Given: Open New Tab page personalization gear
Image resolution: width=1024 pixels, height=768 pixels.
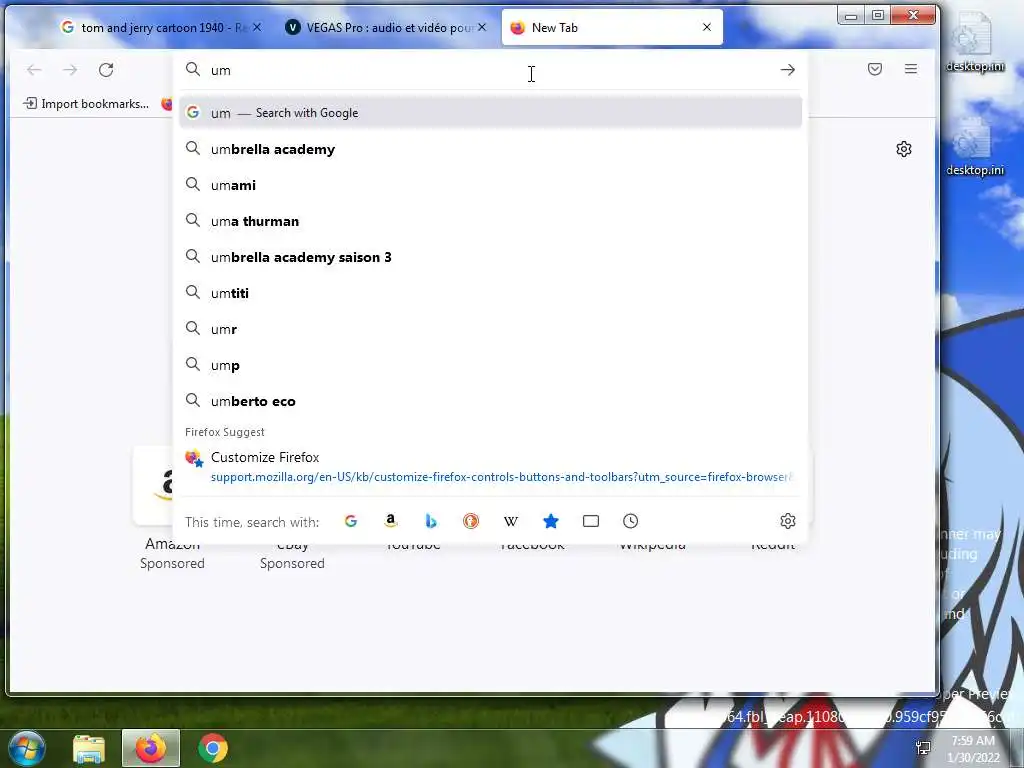Looking at the screenshot, I should point(904,149).
